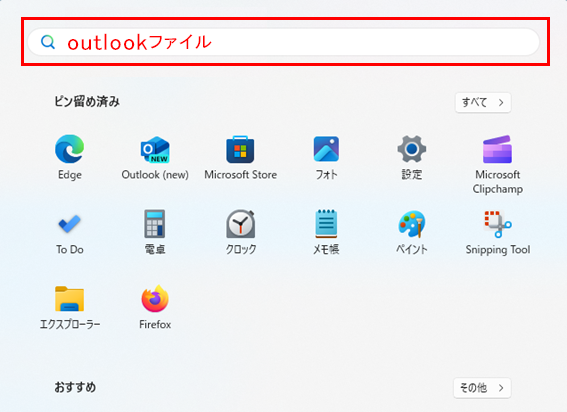The height and width of the screenshot is (412, 567).
Task: Click the おすすめ section heading
Action: 75,387
